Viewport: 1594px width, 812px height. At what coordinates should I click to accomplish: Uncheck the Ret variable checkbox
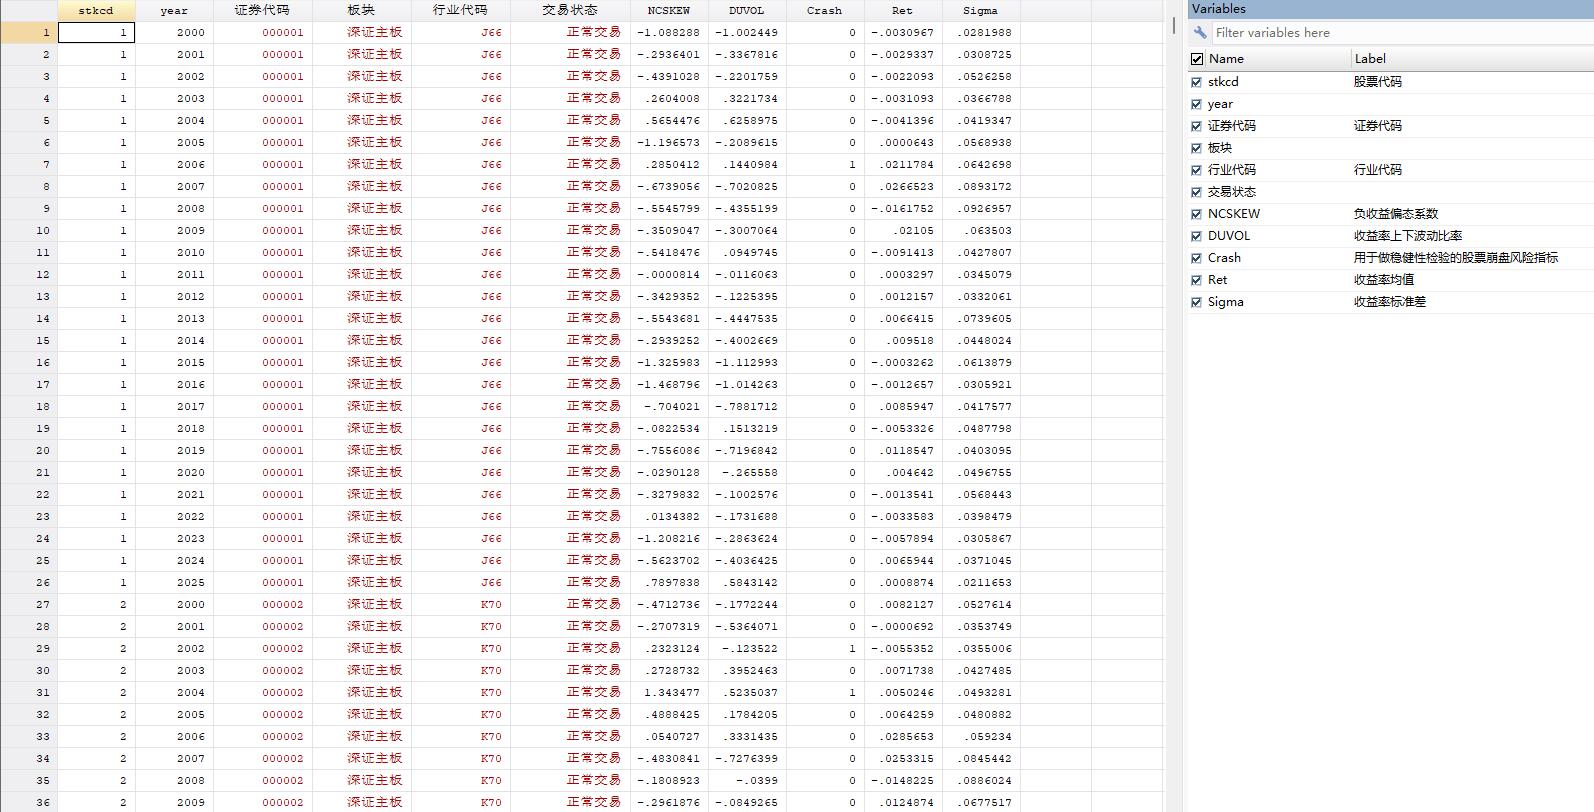pos(1197,280)
